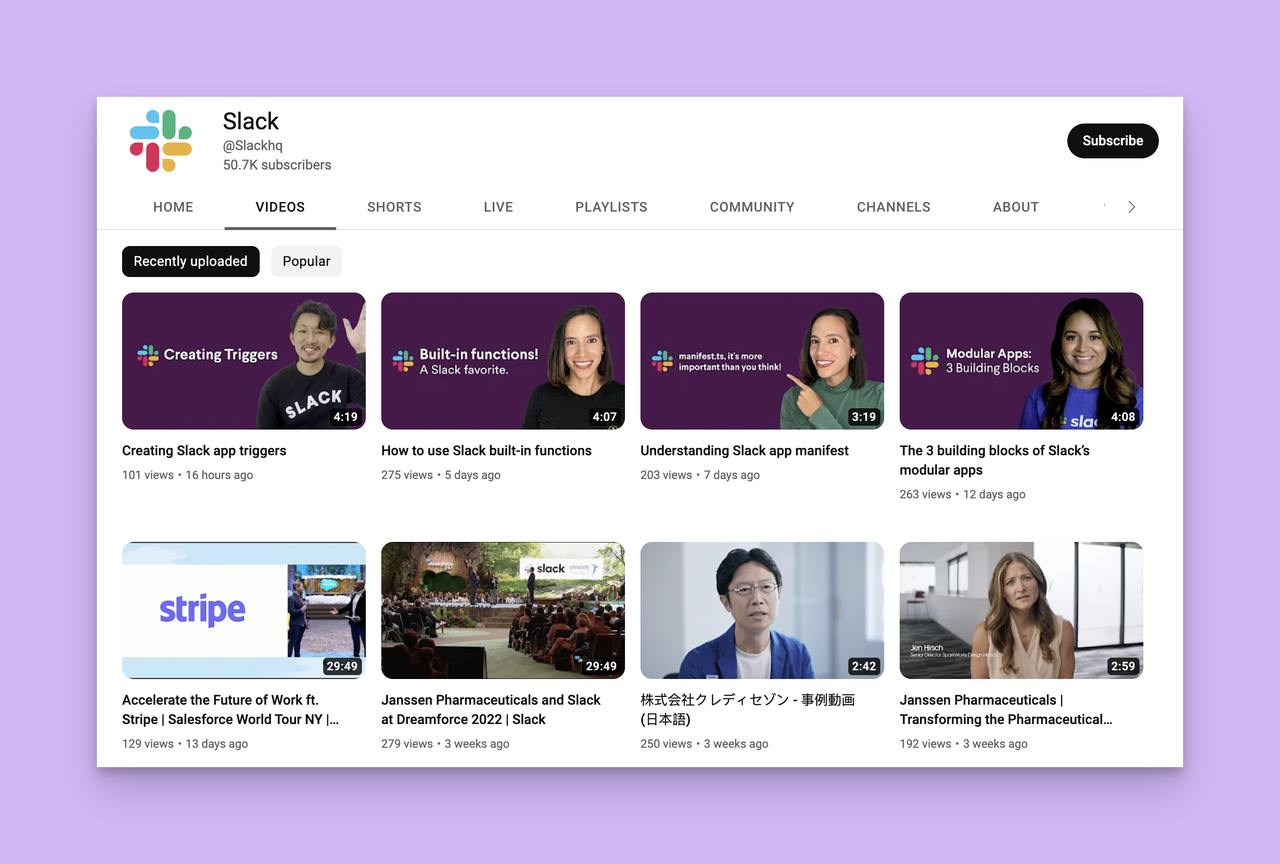Click title 'Understanding Slack app manifest'
Image resolution: width=1280 pixels, height=864 pixels.
coord(744,451)
